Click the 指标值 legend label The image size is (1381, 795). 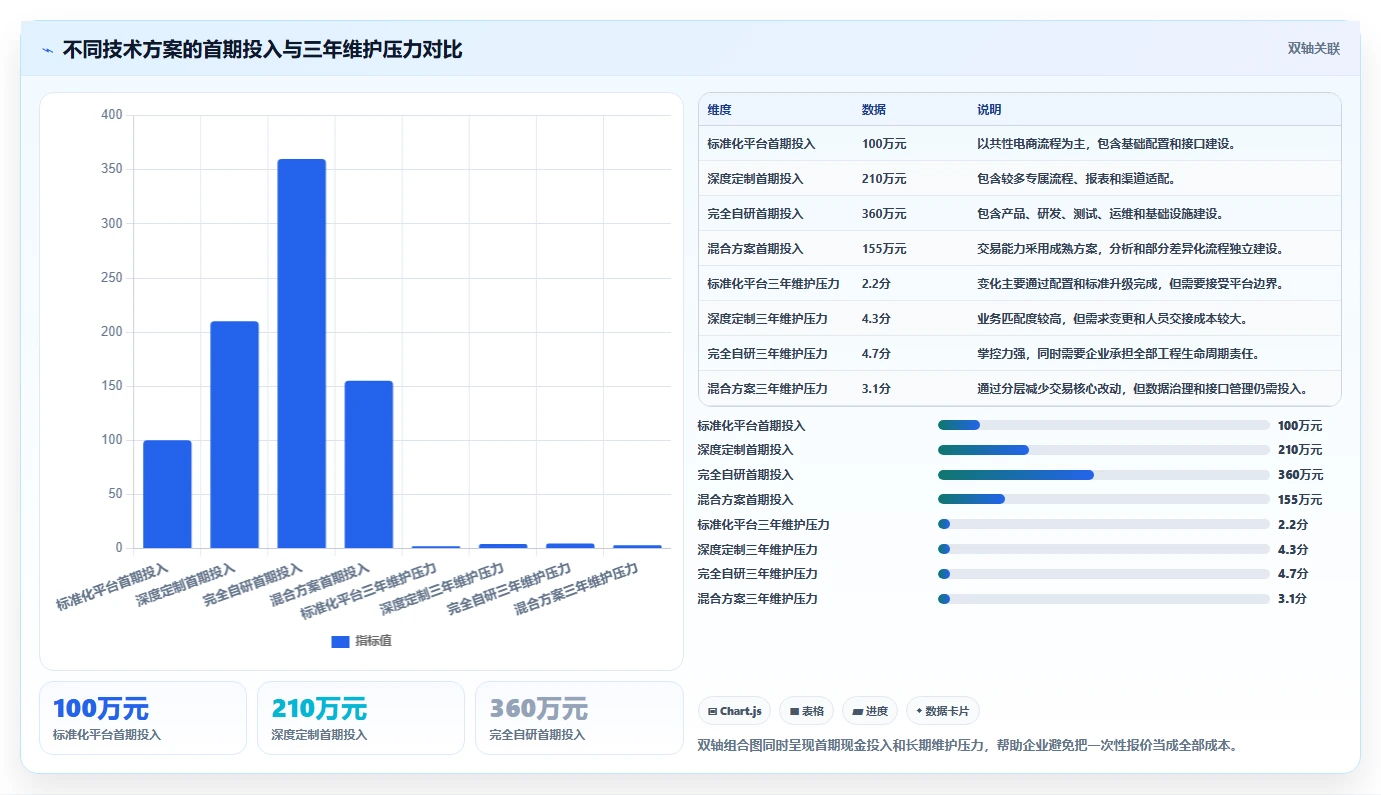(373, 641)
